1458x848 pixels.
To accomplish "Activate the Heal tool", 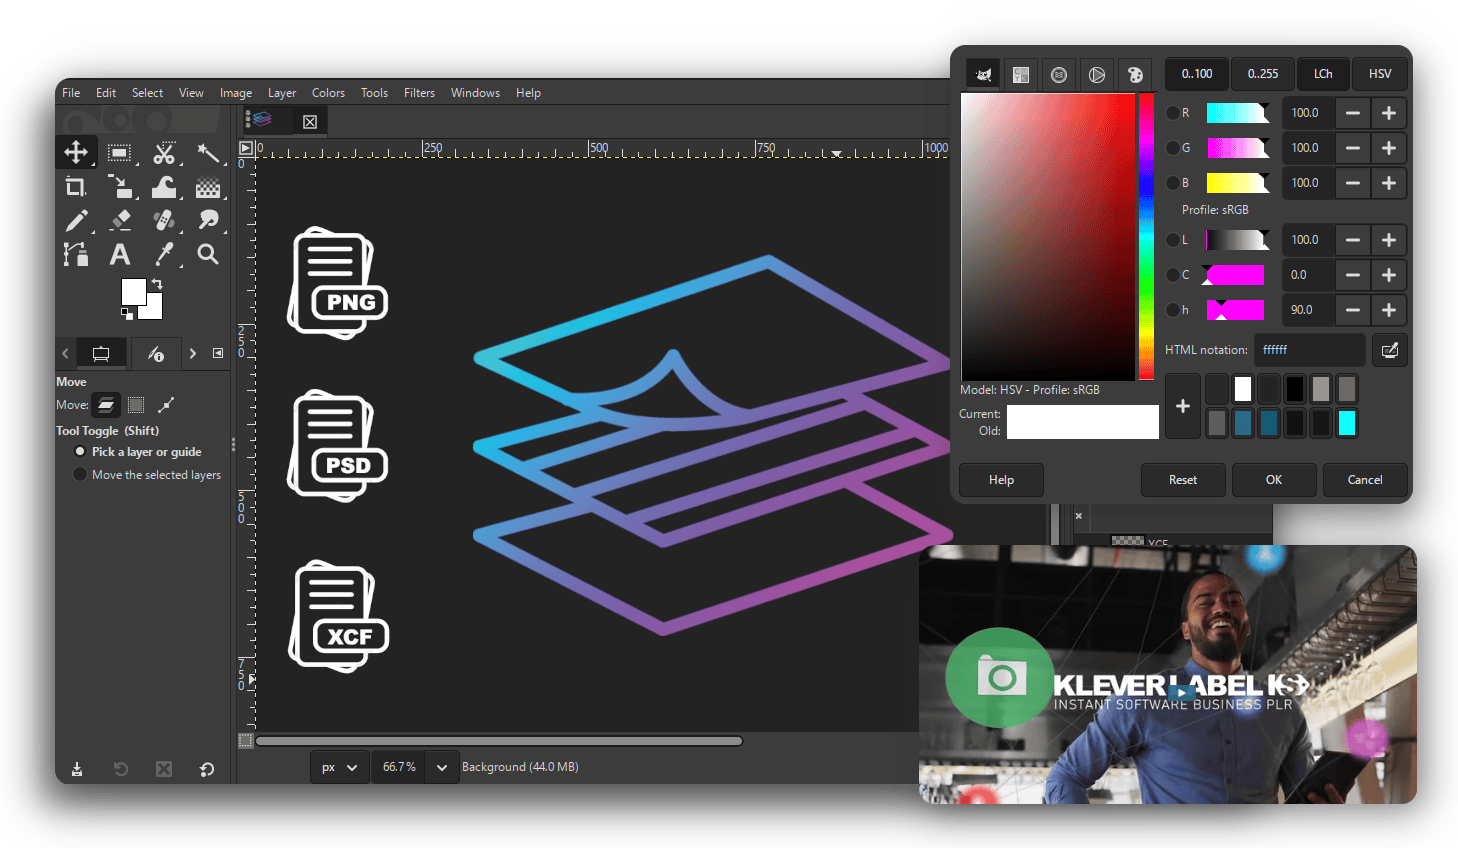I will click(x=164, y=220).
